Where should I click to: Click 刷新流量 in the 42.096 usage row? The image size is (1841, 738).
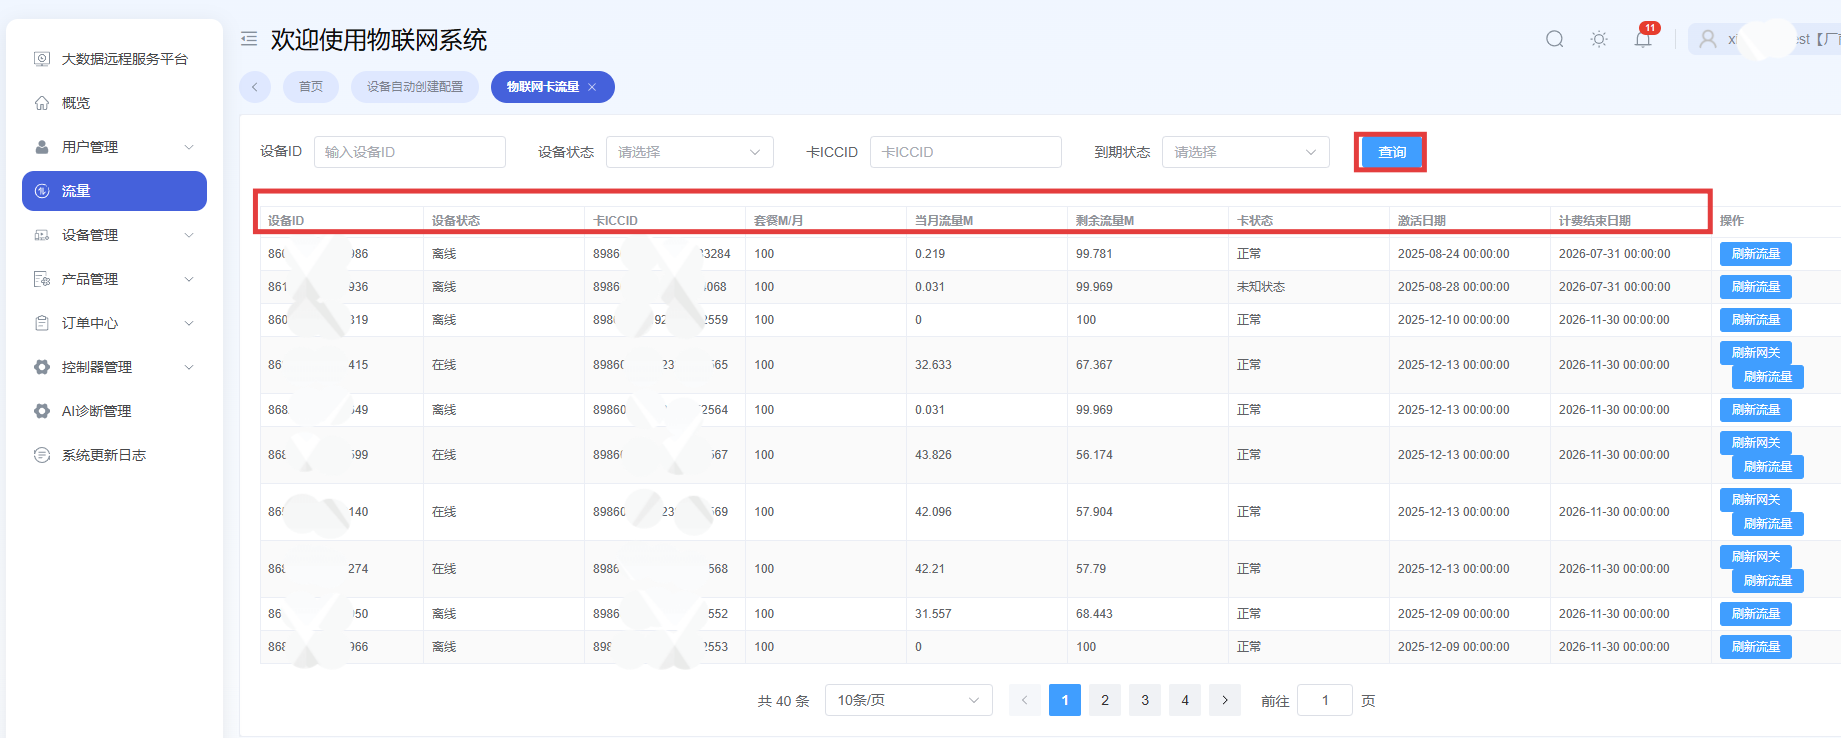point(1768,524)
